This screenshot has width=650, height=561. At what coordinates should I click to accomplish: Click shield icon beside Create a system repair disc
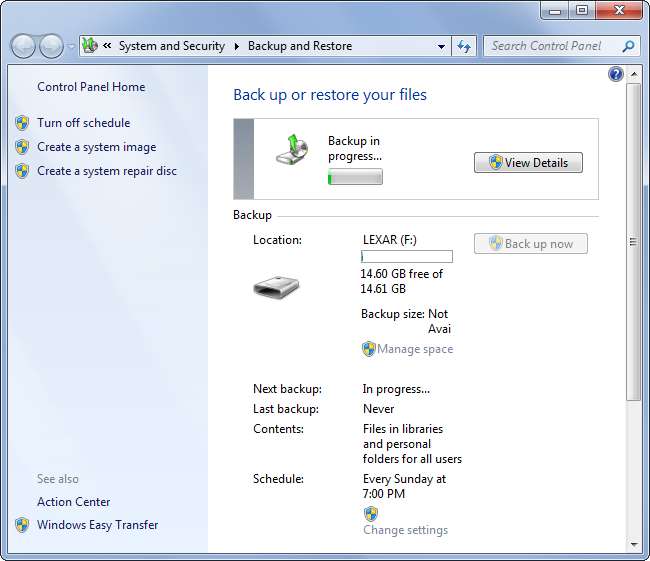pos(22,171)
